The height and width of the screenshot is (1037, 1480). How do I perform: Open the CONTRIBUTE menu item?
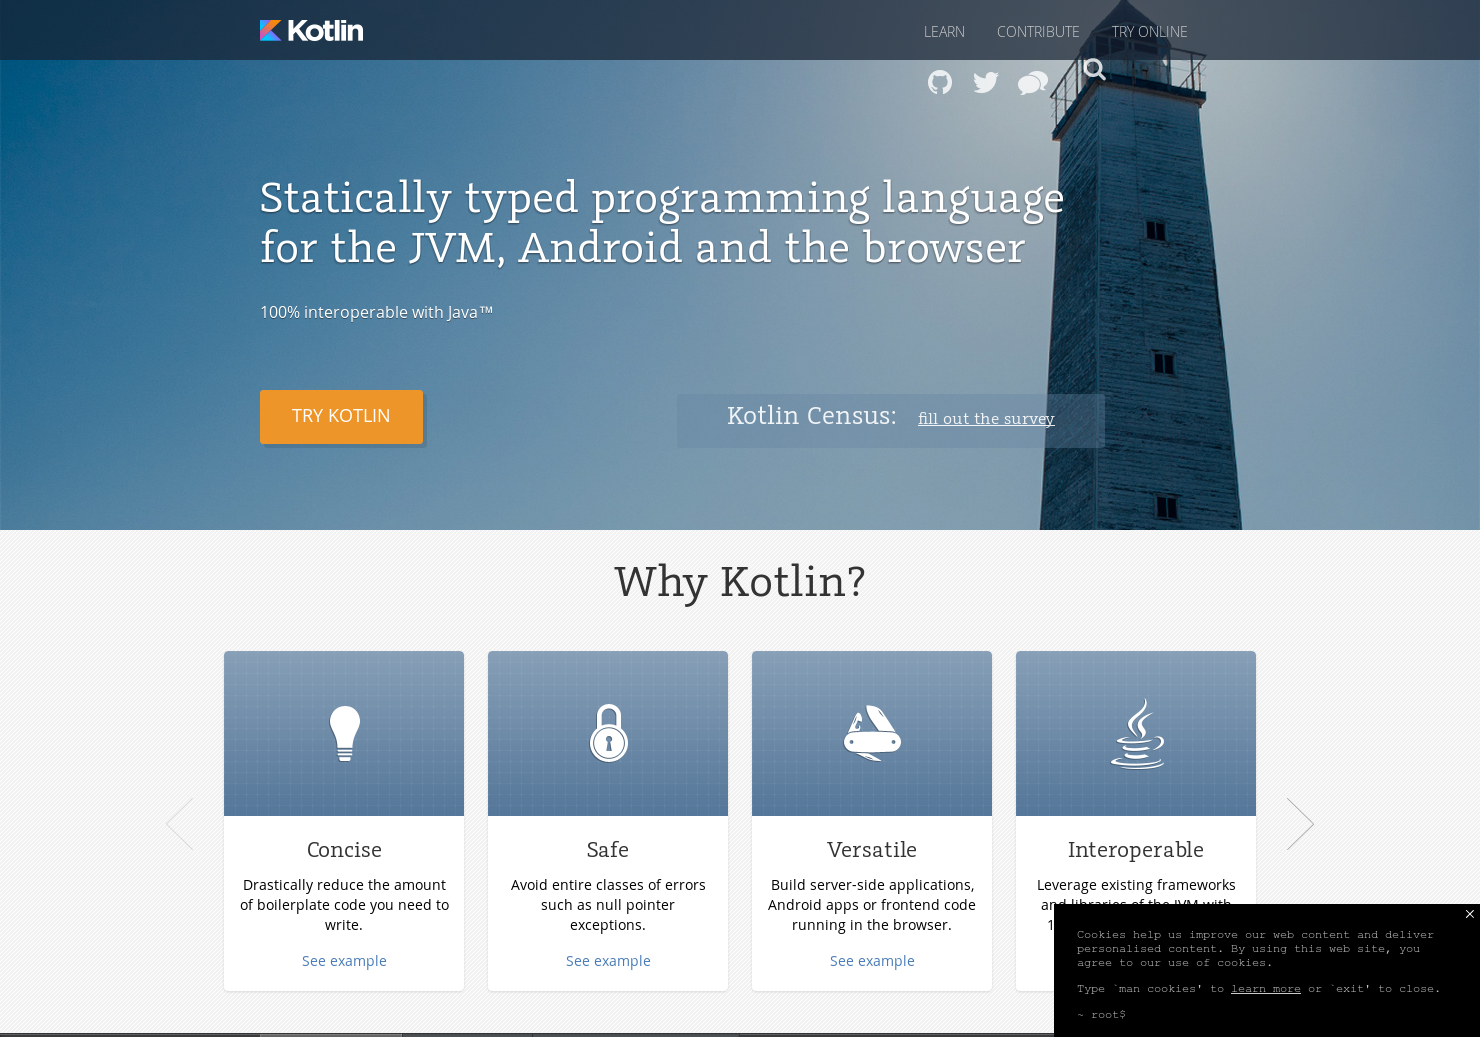(x=1038, y=32)
